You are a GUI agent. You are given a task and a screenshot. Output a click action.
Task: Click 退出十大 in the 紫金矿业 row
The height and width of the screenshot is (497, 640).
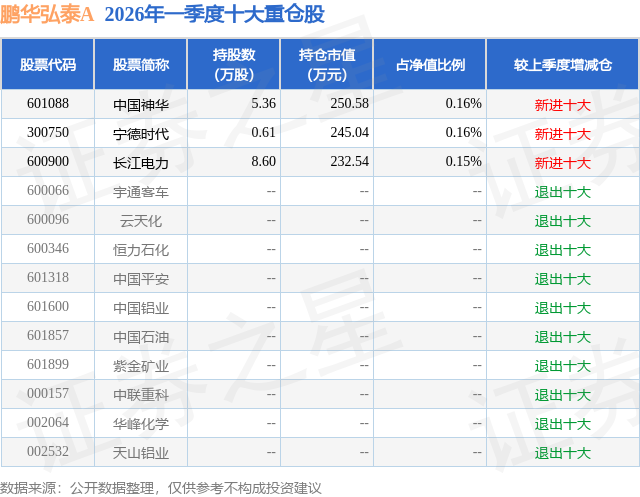pyautogui.click(x=563, y=366)
